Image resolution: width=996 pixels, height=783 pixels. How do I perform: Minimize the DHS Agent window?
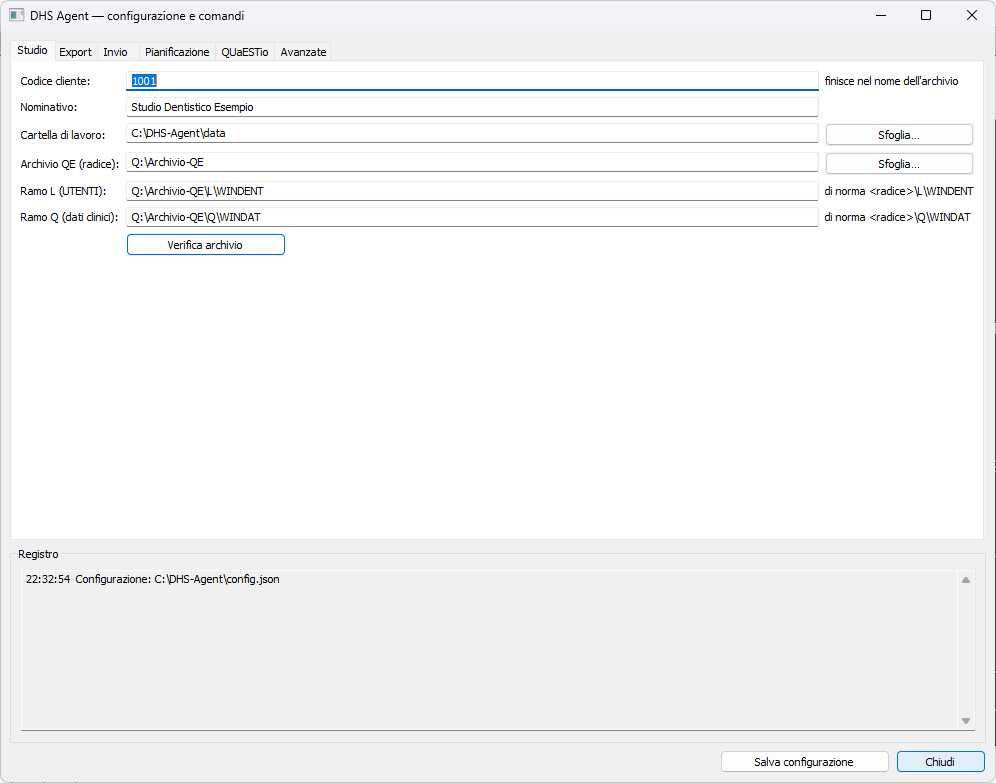pos(880,15)
